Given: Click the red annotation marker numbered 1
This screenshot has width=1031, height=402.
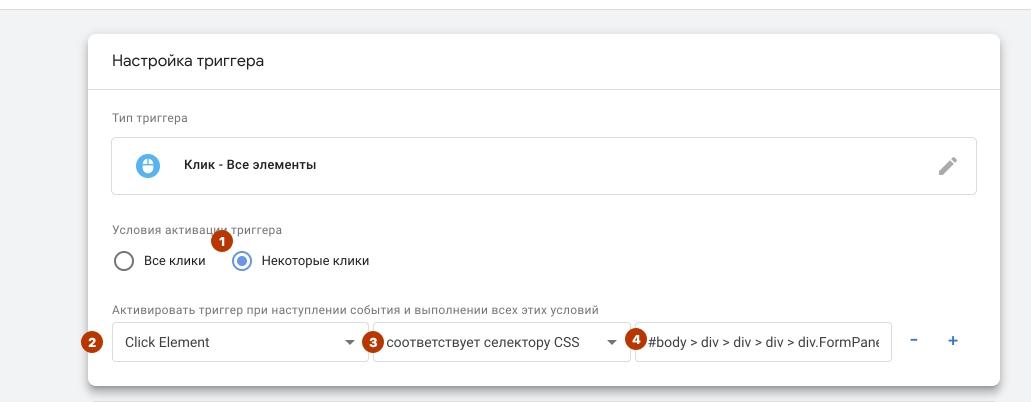Looking at the screenshot, I should click(x=222, y=242).
